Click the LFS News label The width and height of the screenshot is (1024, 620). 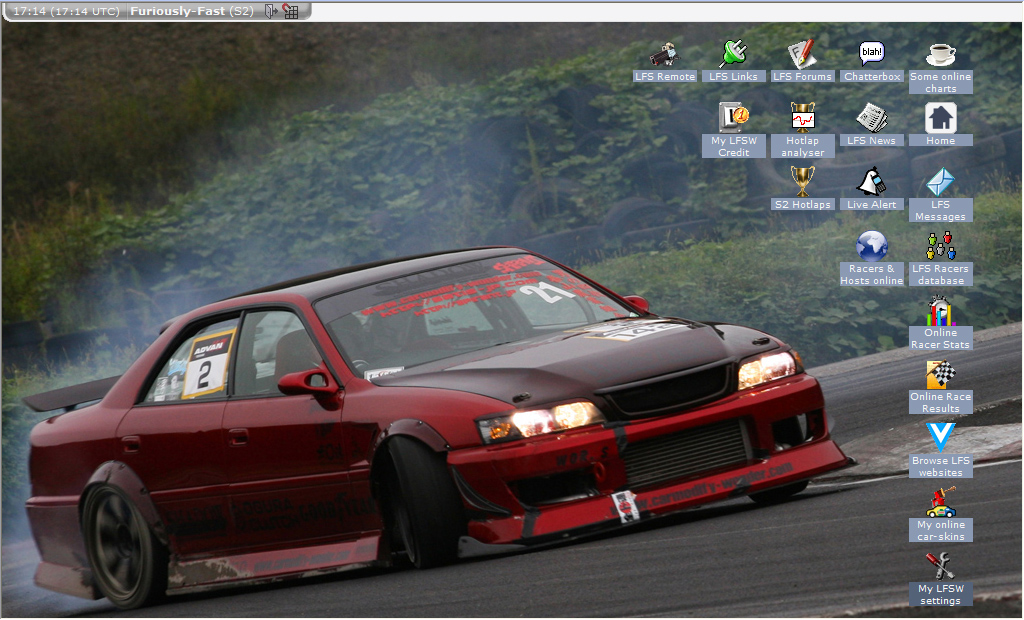(x=872, y=140)
